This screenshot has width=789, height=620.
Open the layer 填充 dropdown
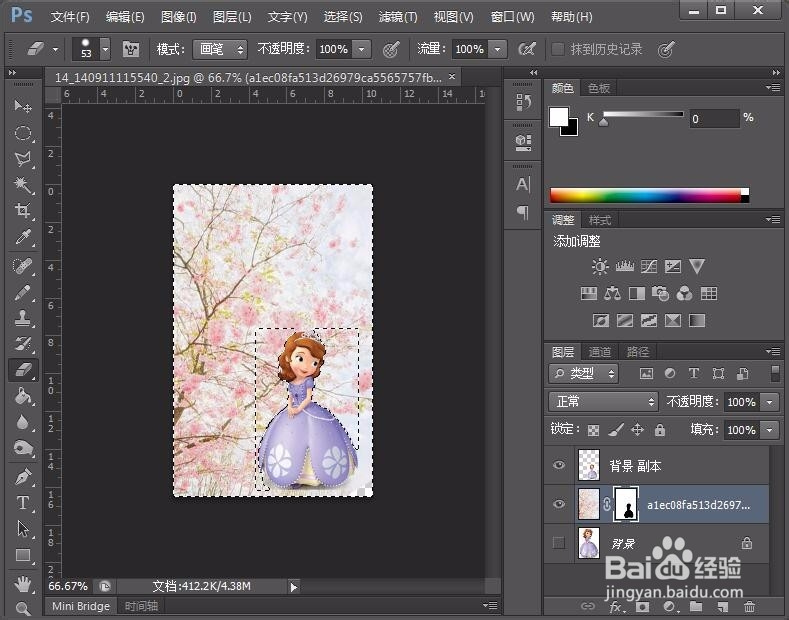coord(769,430)
